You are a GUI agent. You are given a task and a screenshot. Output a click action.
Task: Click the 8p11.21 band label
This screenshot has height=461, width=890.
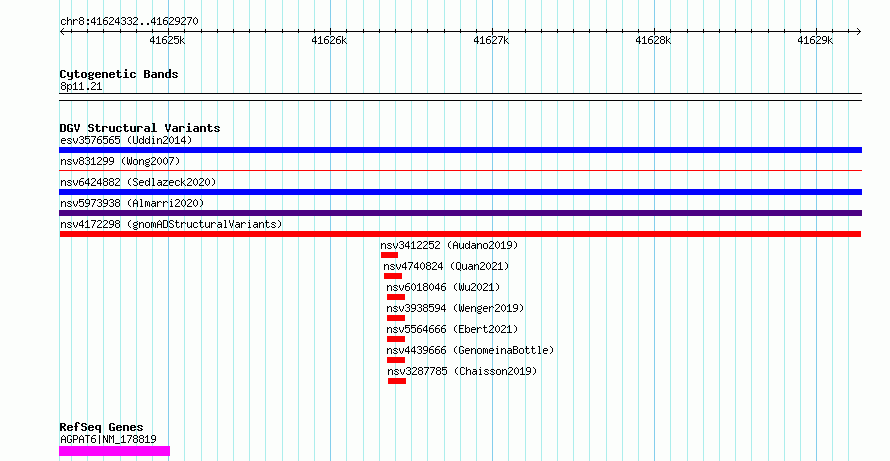[x=81, y=87]
